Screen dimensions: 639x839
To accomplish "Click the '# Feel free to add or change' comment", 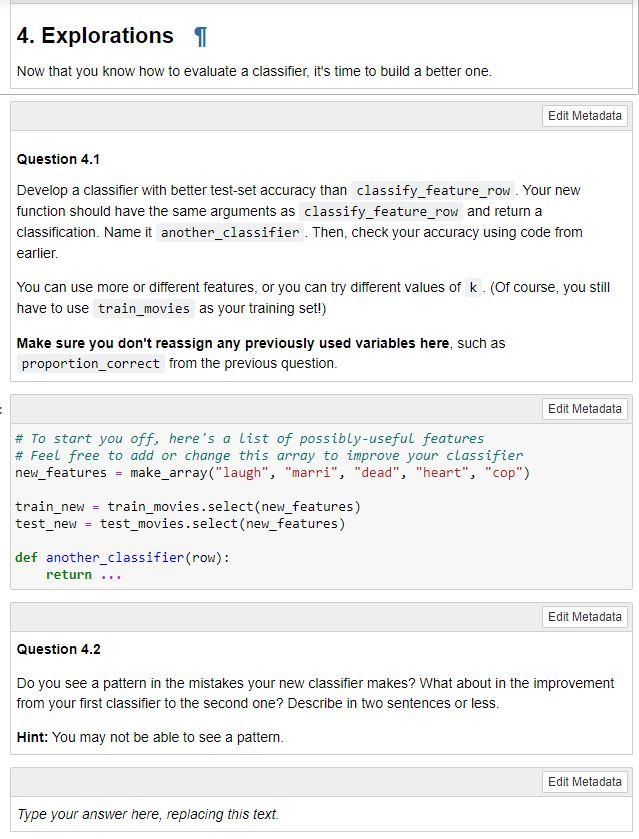I will (x=269, y=456).
